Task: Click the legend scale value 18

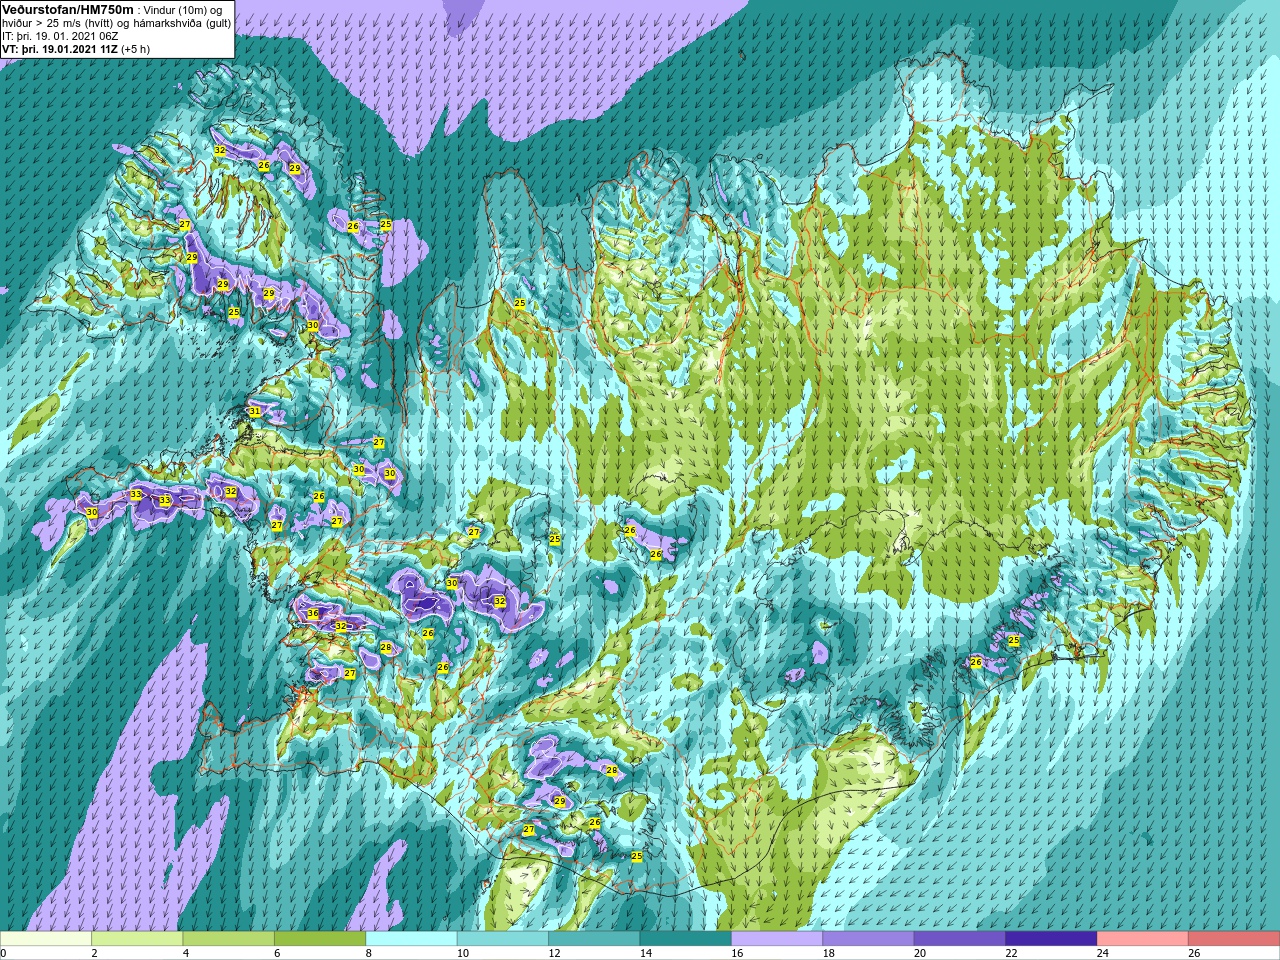Action: 828,954
